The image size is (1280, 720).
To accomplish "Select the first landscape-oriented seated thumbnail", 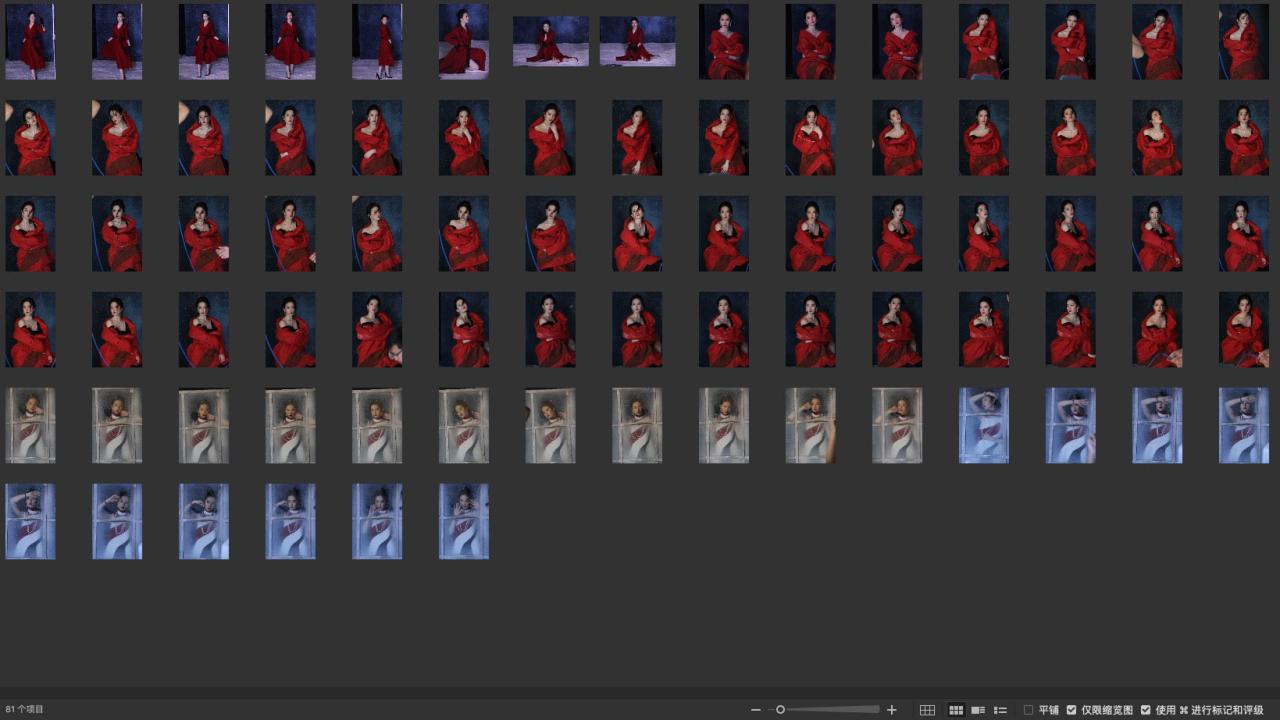I will tap(550, 42).
